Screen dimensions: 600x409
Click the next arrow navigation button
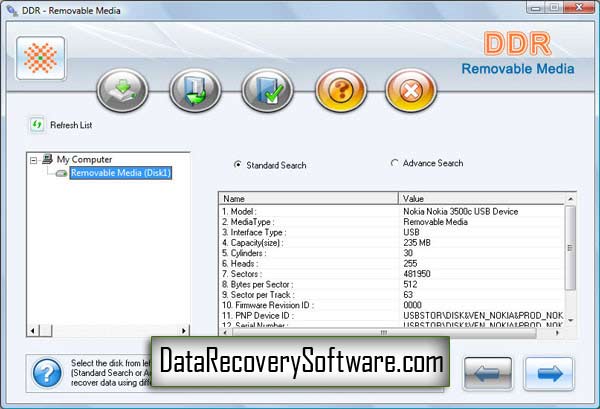click(549, 374)
